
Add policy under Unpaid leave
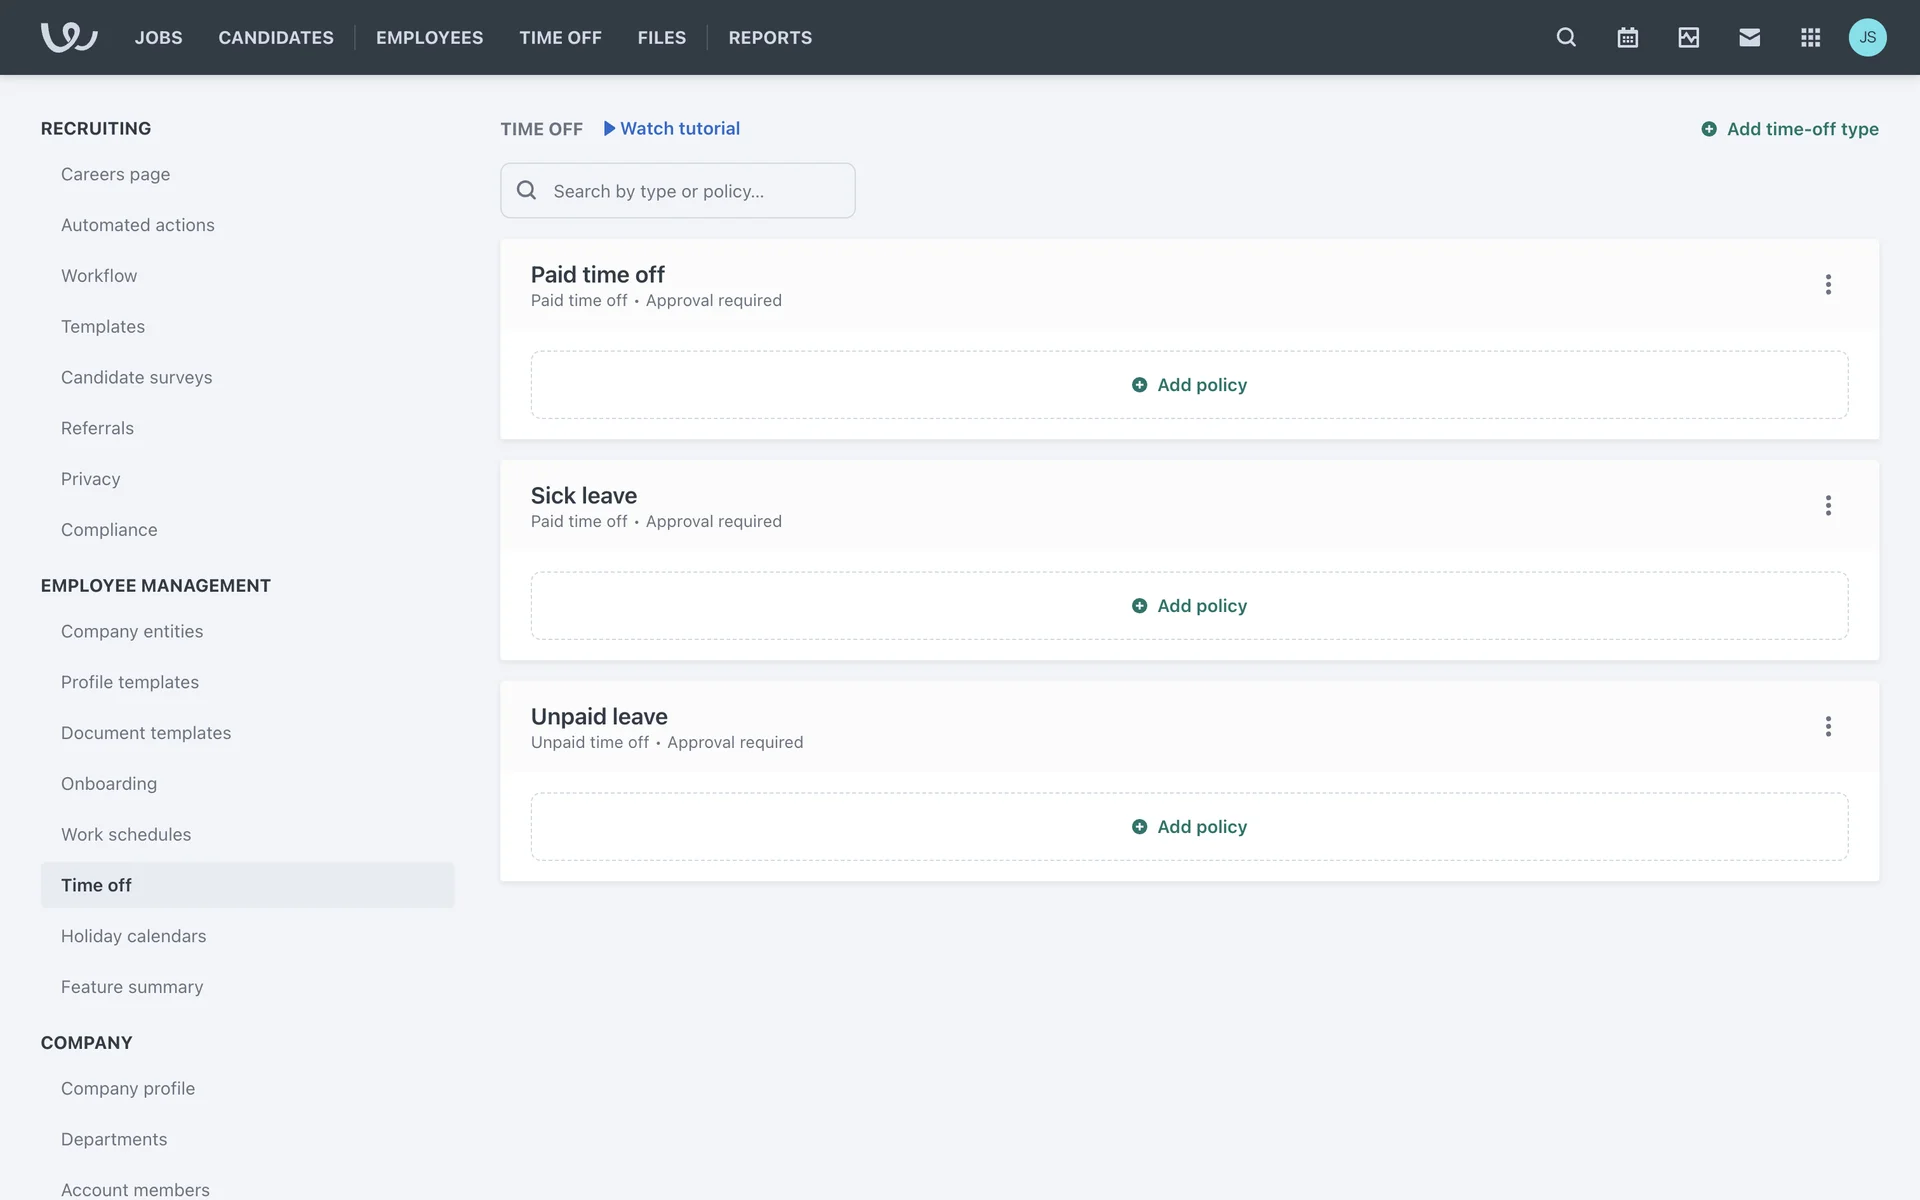[x=1189, y=827]
